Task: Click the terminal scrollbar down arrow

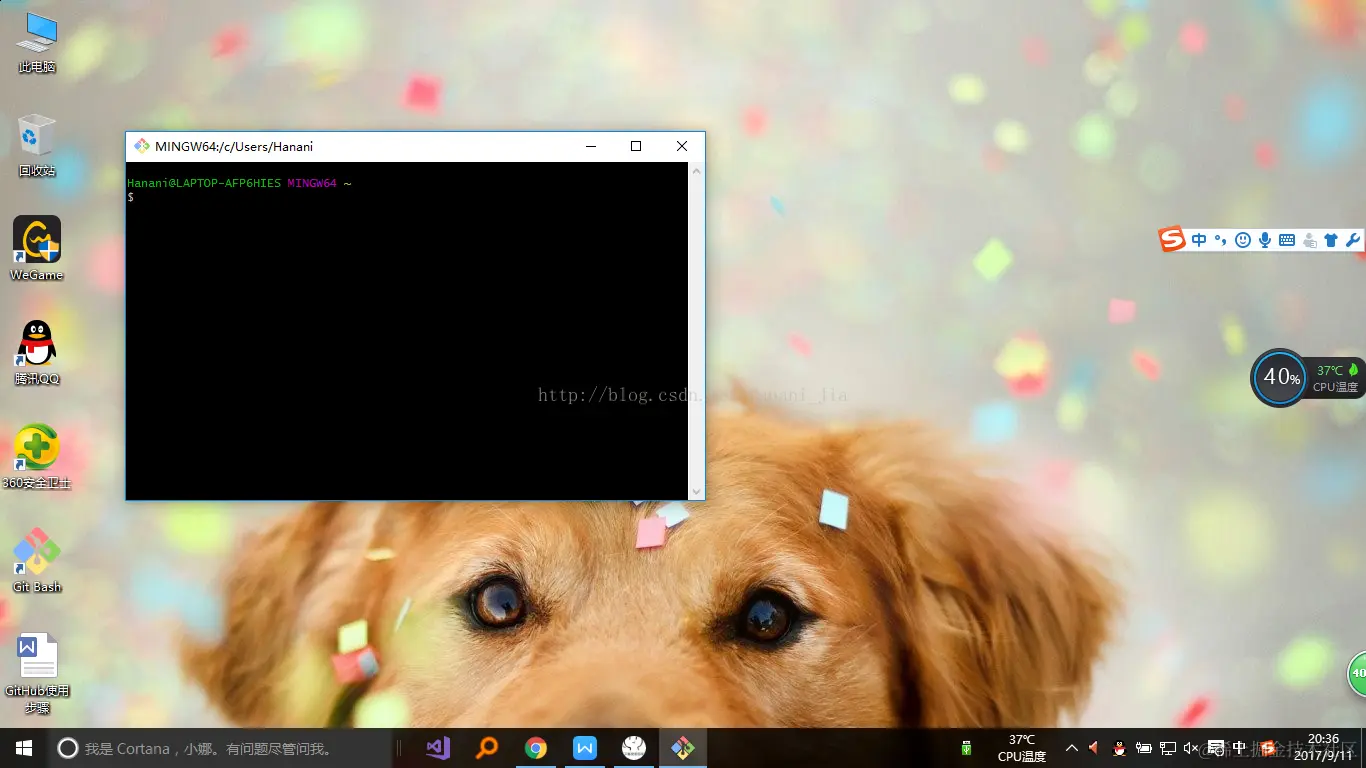Action: coord(697,491)
